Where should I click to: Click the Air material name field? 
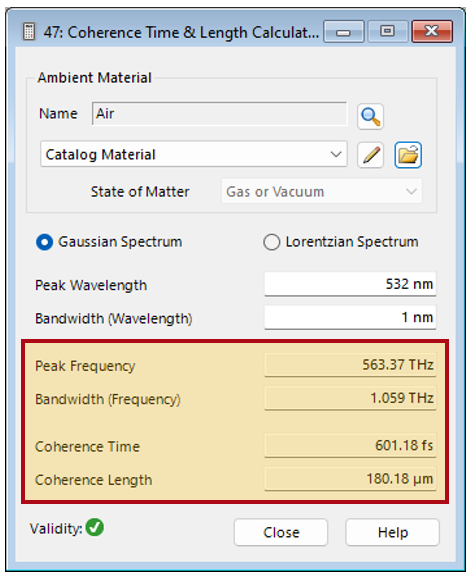[219, 114]
